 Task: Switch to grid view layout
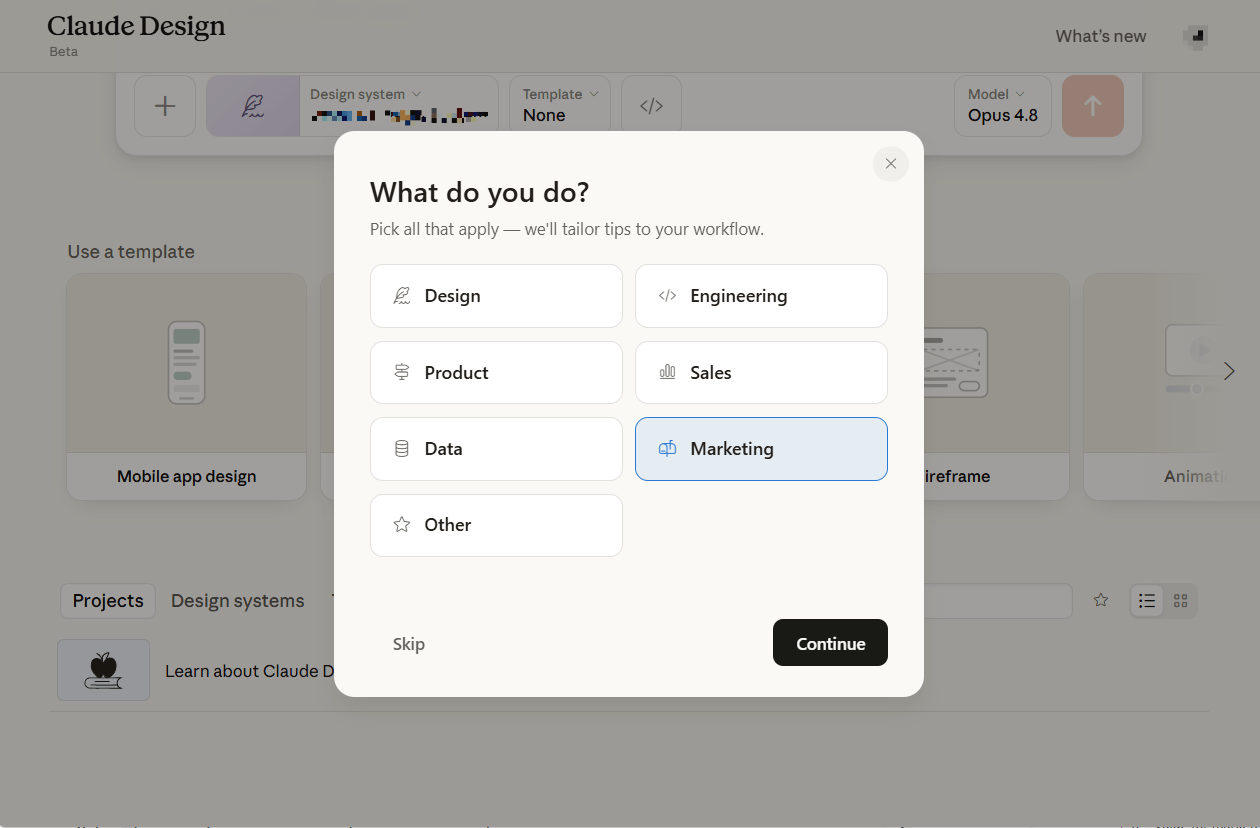tap(1181, 601)
